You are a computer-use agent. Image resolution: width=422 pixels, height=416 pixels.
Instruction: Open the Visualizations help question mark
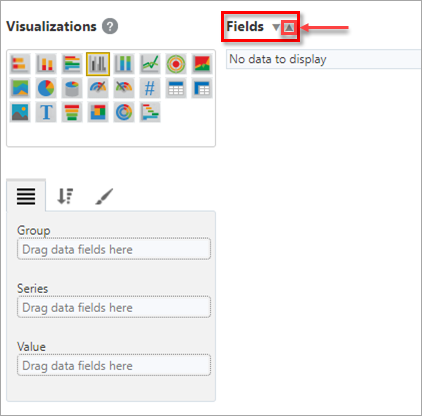click(110, 26)
